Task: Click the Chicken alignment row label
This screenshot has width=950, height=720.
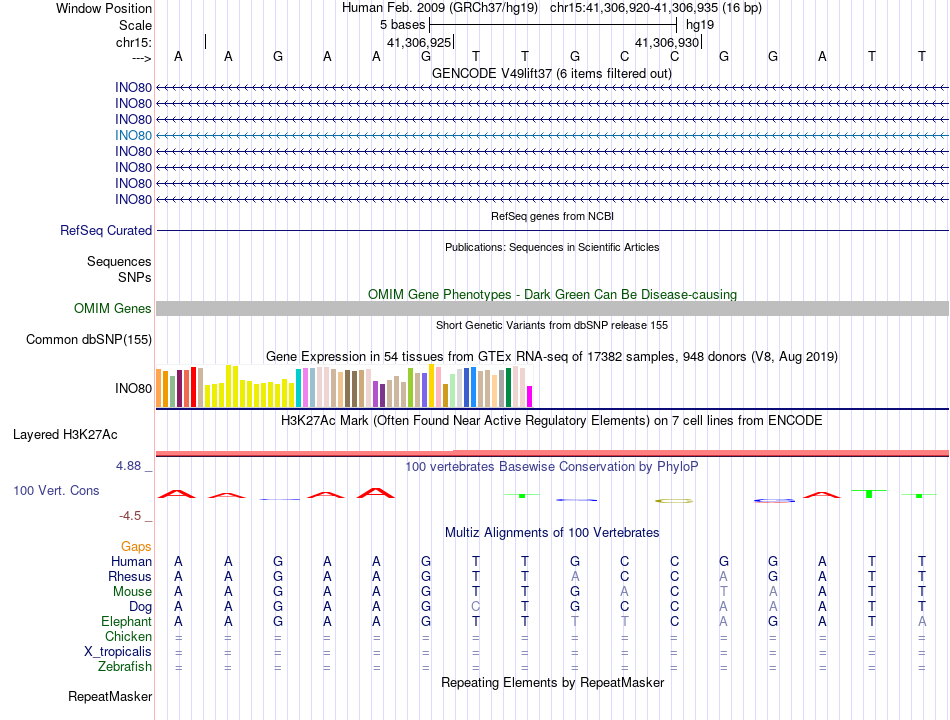Action: (x=128, y=636)
